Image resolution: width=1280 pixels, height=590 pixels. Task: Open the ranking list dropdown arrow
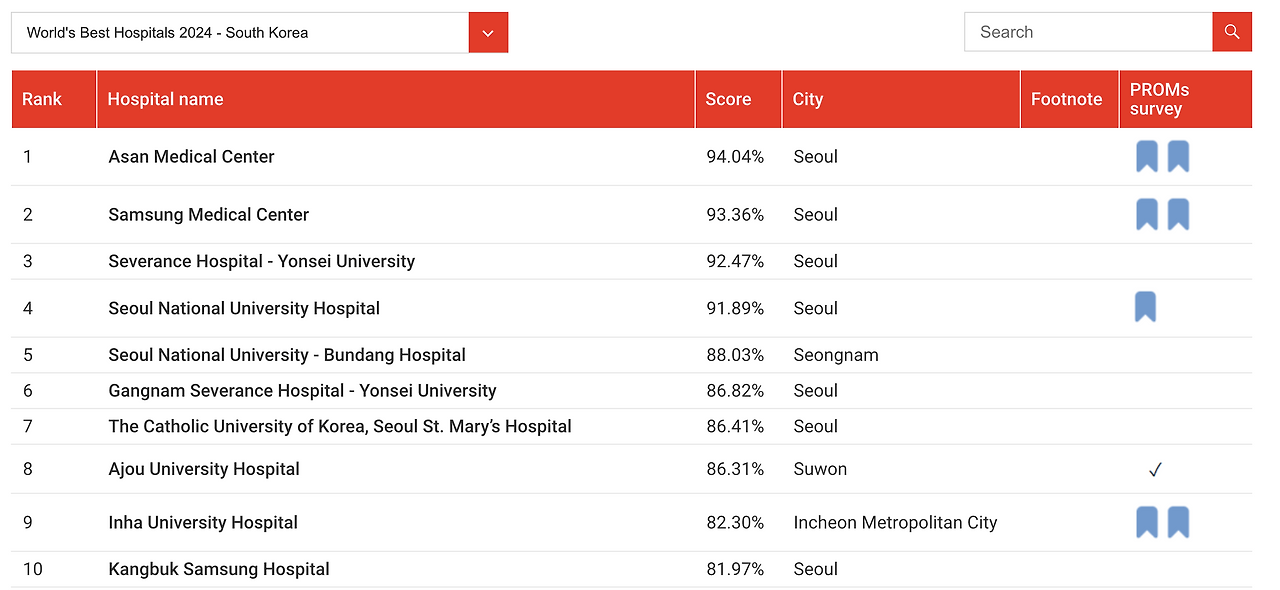488,33
